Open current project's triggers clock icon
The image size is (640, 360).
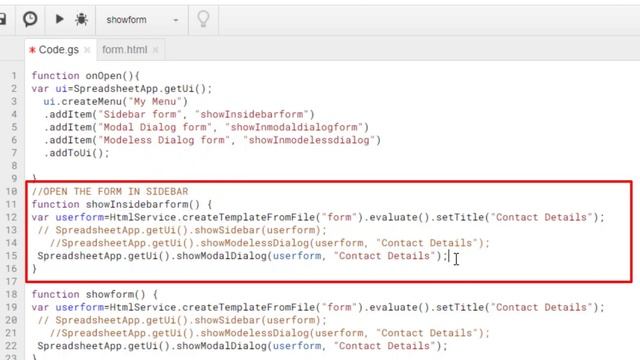[x=30, y=19]
